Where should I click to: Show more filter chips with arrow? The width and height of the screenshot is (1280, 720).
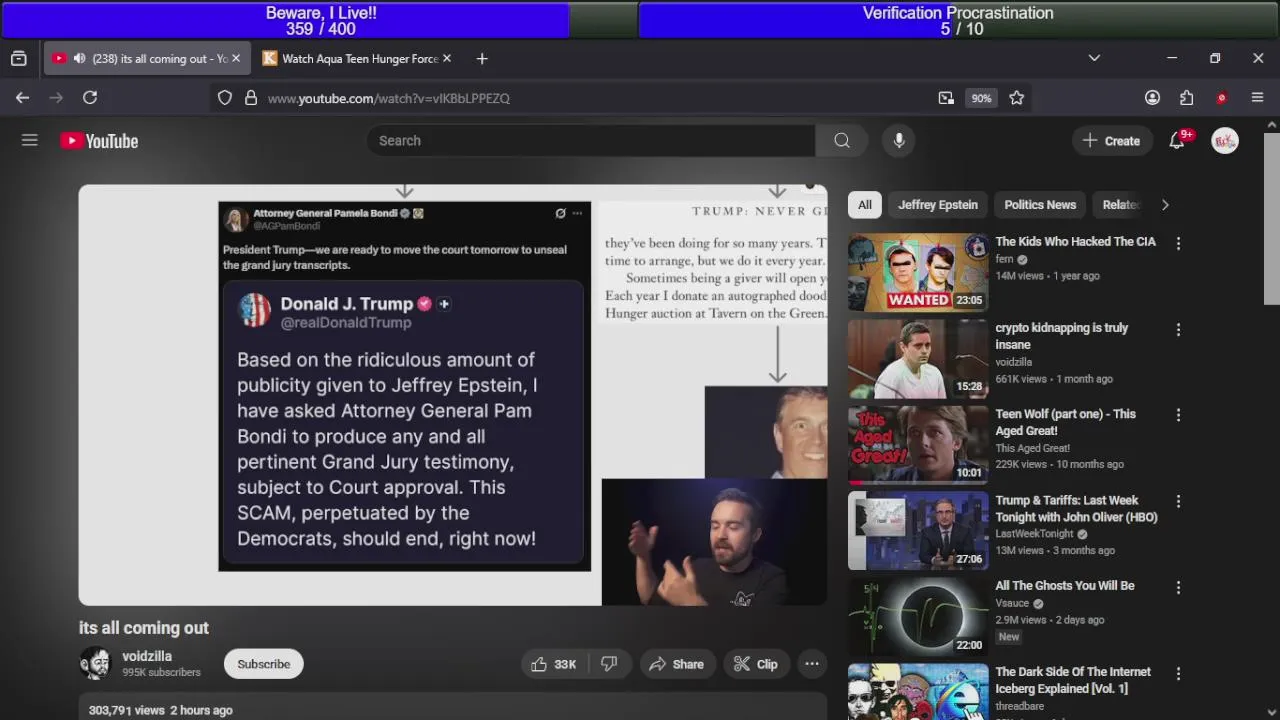[1165, 205]
